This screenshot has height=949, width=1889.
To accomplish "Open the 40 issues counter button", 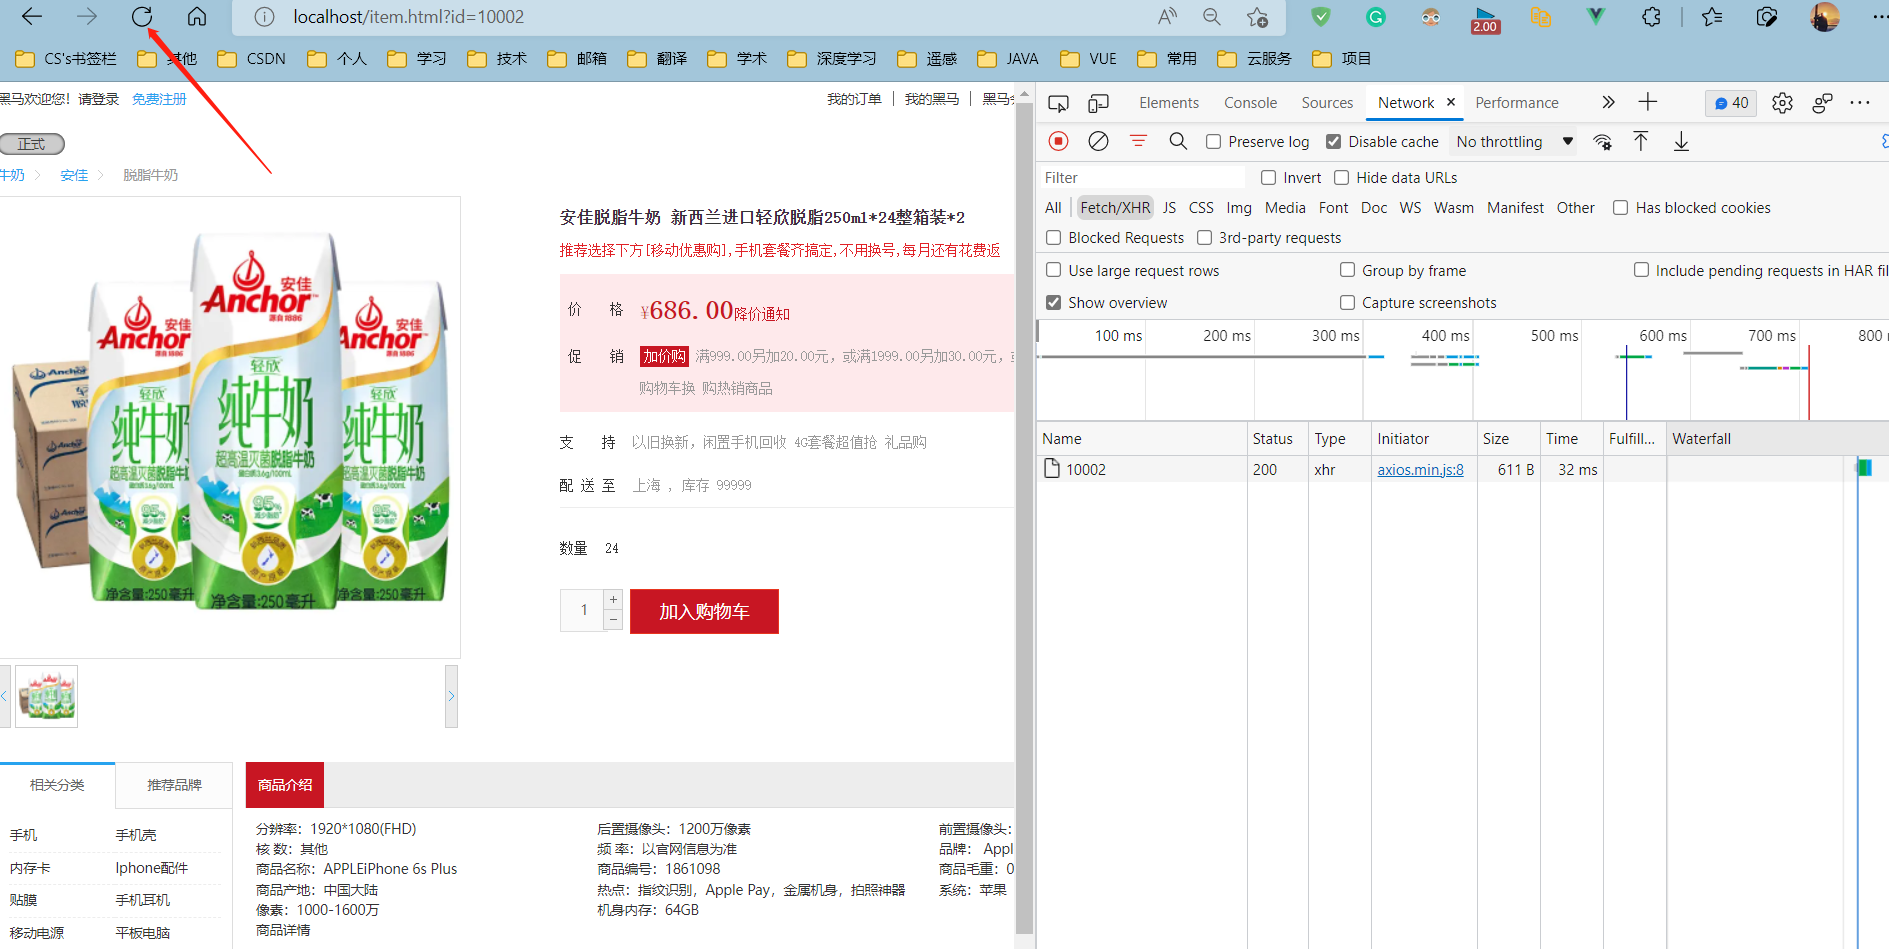I will (1731, 103).
